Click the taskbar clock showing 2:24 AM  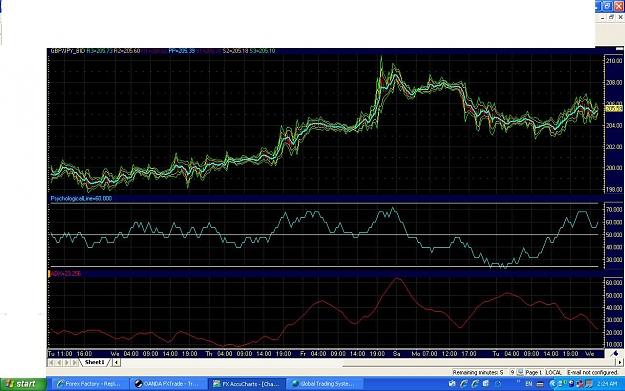tap(607, 384)
